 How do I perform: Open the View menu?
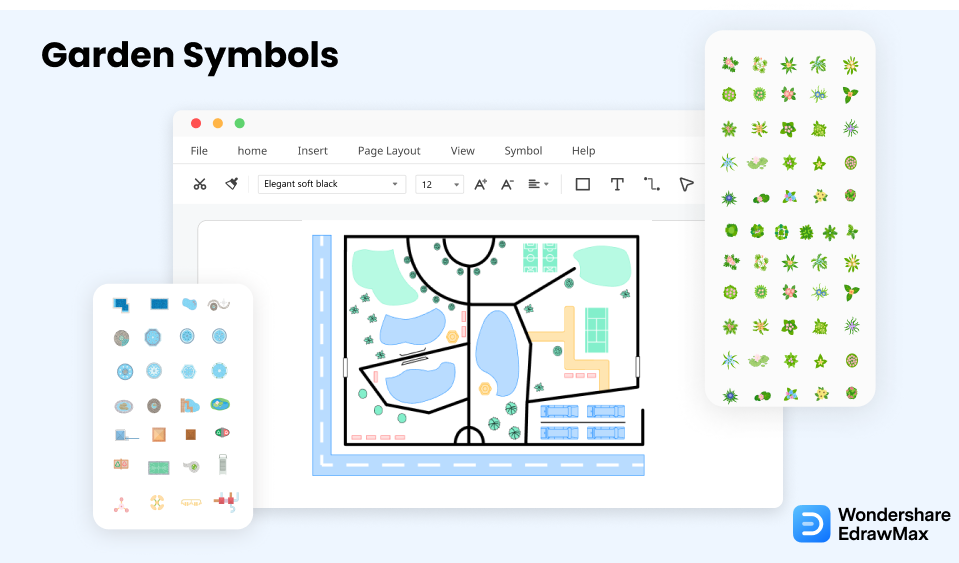click(462, 151)
